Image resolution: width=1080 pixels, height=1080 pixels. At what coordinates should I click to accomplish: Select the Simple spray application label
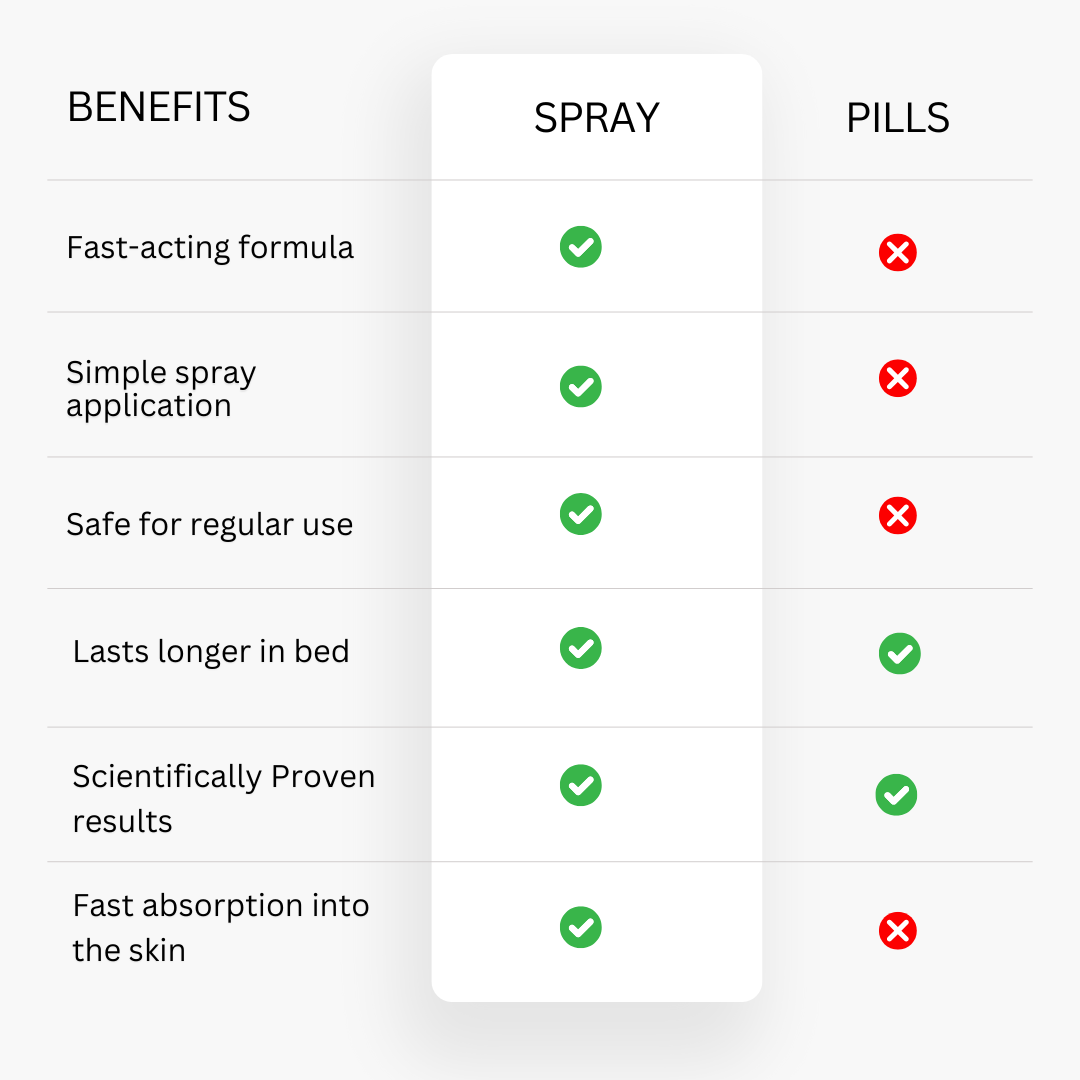point(161,389)
